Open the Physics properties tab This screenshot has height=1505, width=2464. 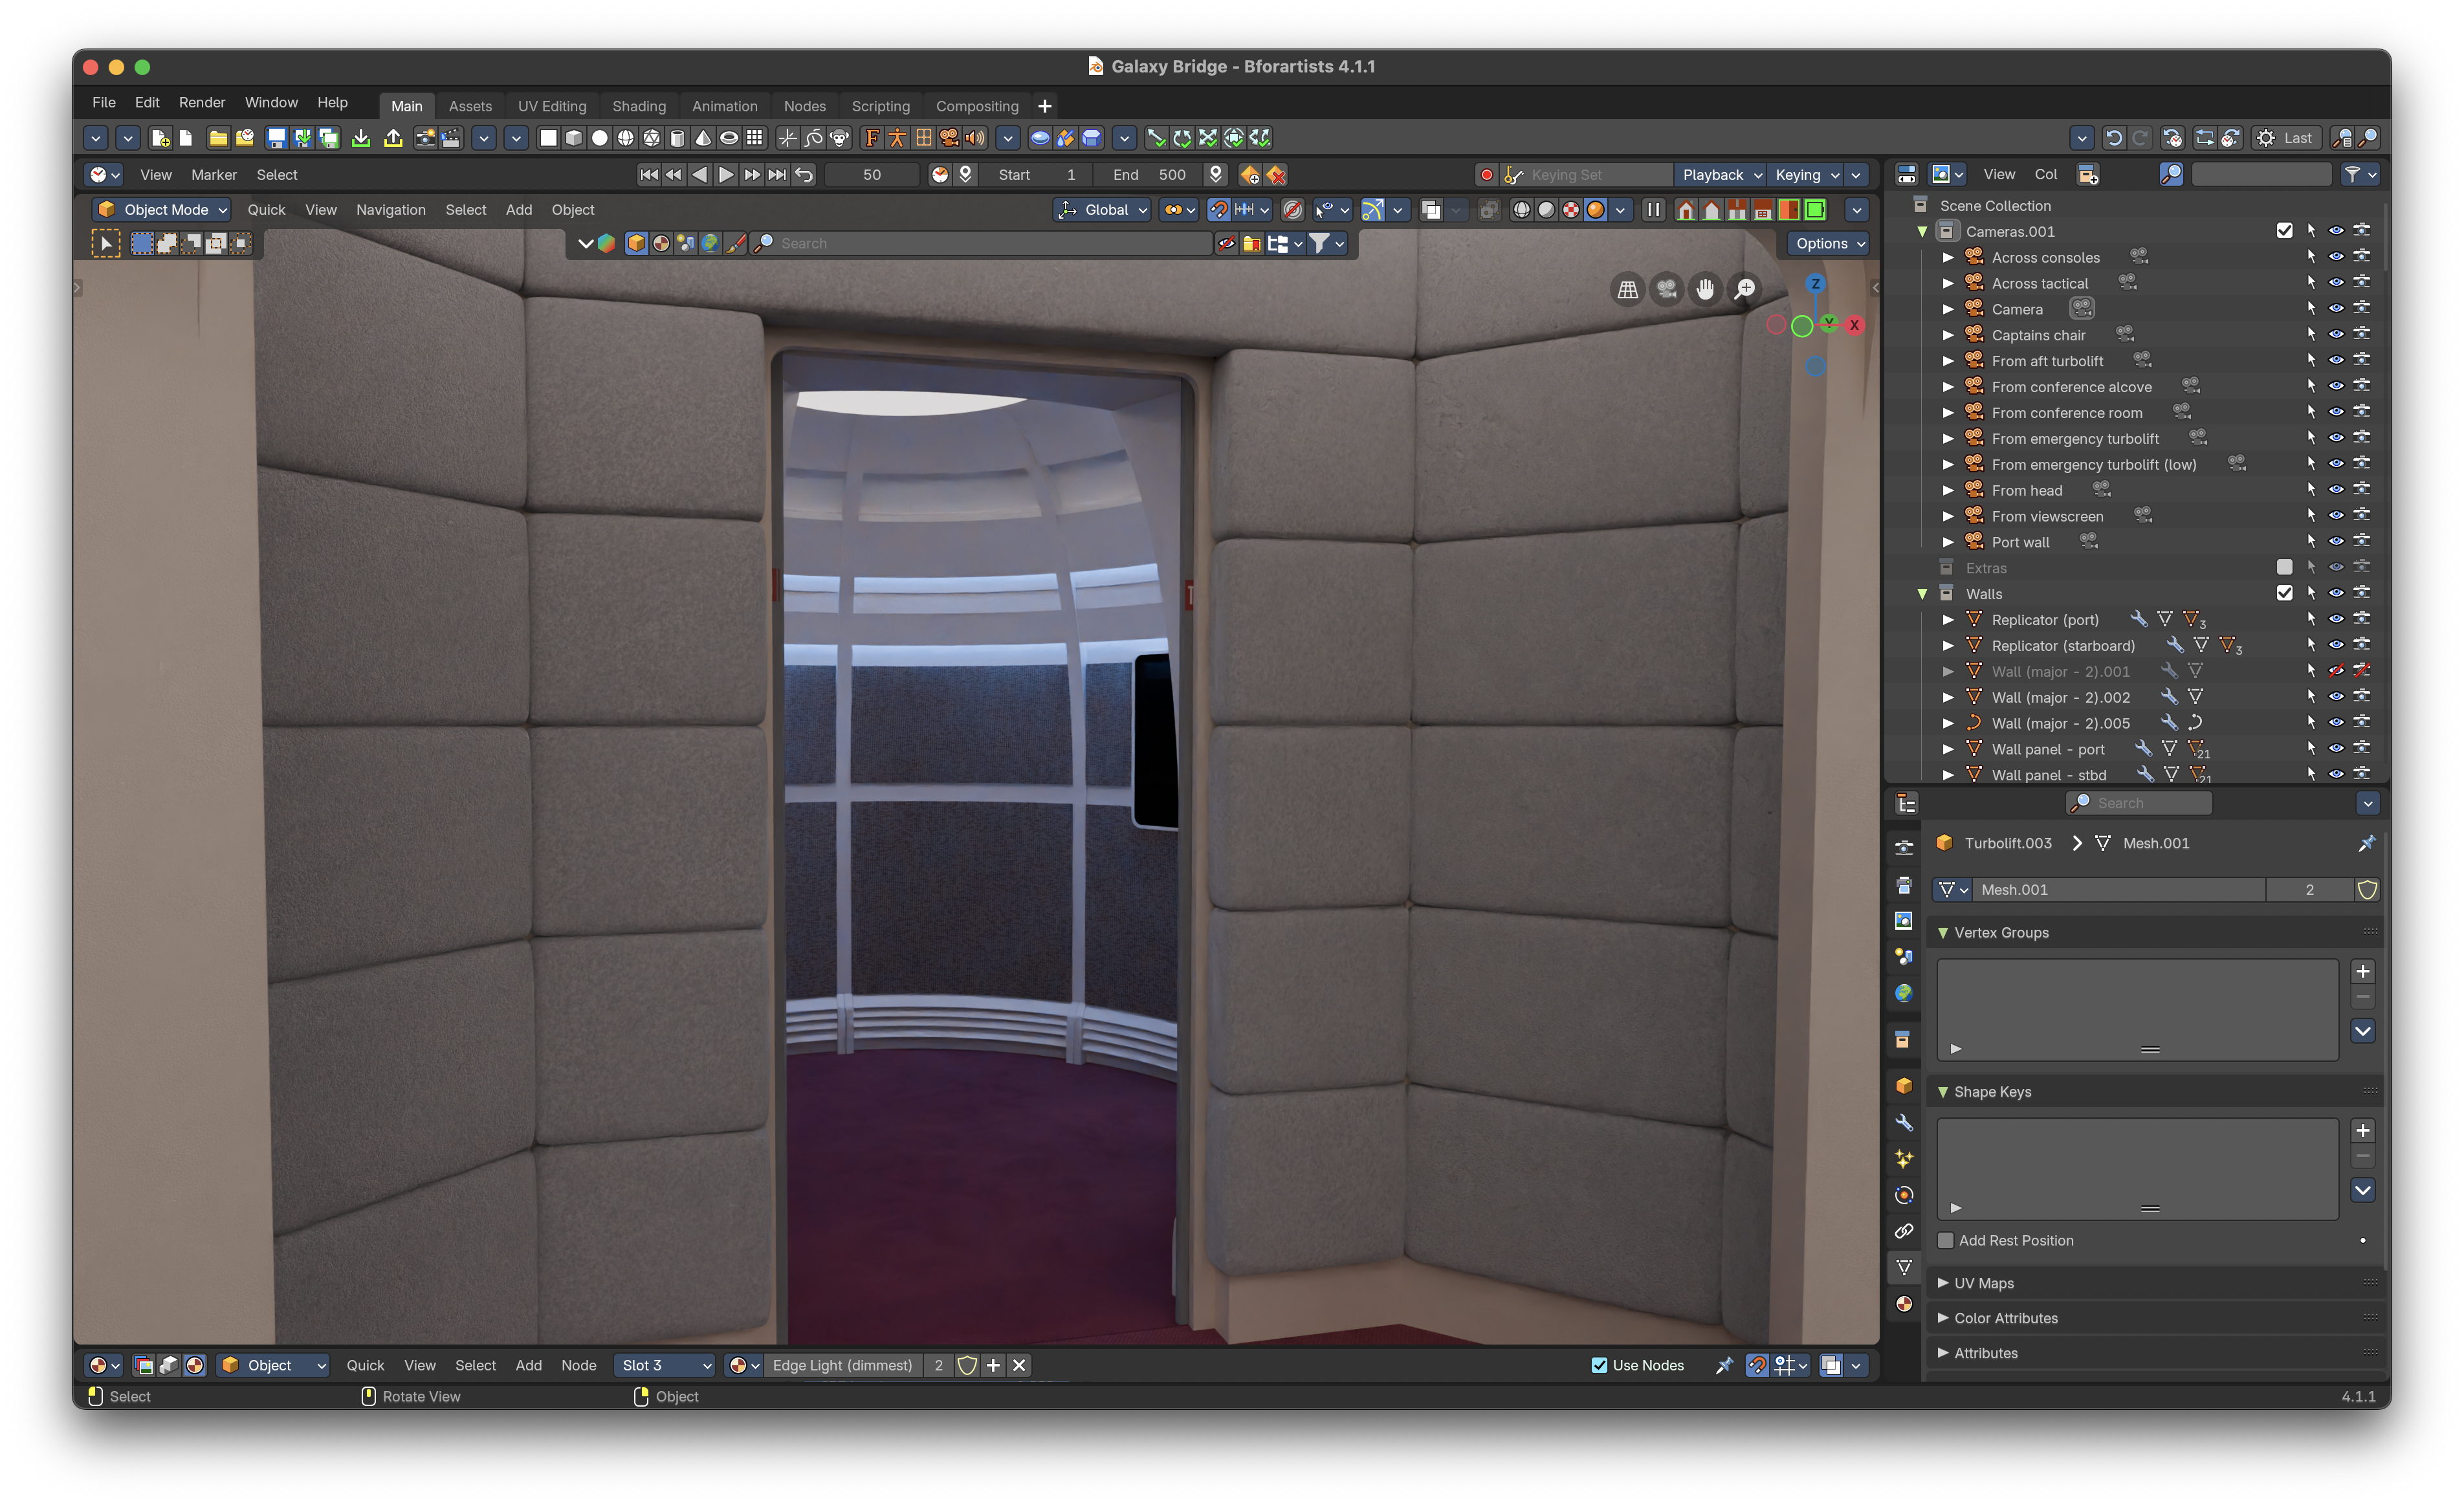(x=1904, y=1195)
